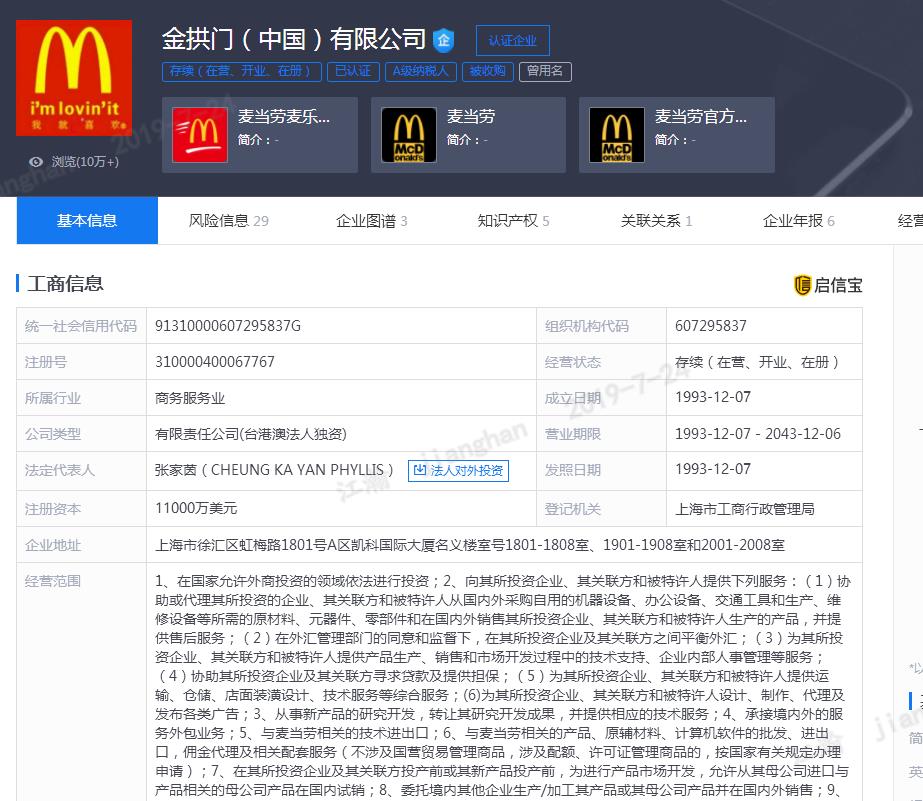The image size is (923, 801).
Task: Click the 已认证 tag
Action: click(353, 71)
